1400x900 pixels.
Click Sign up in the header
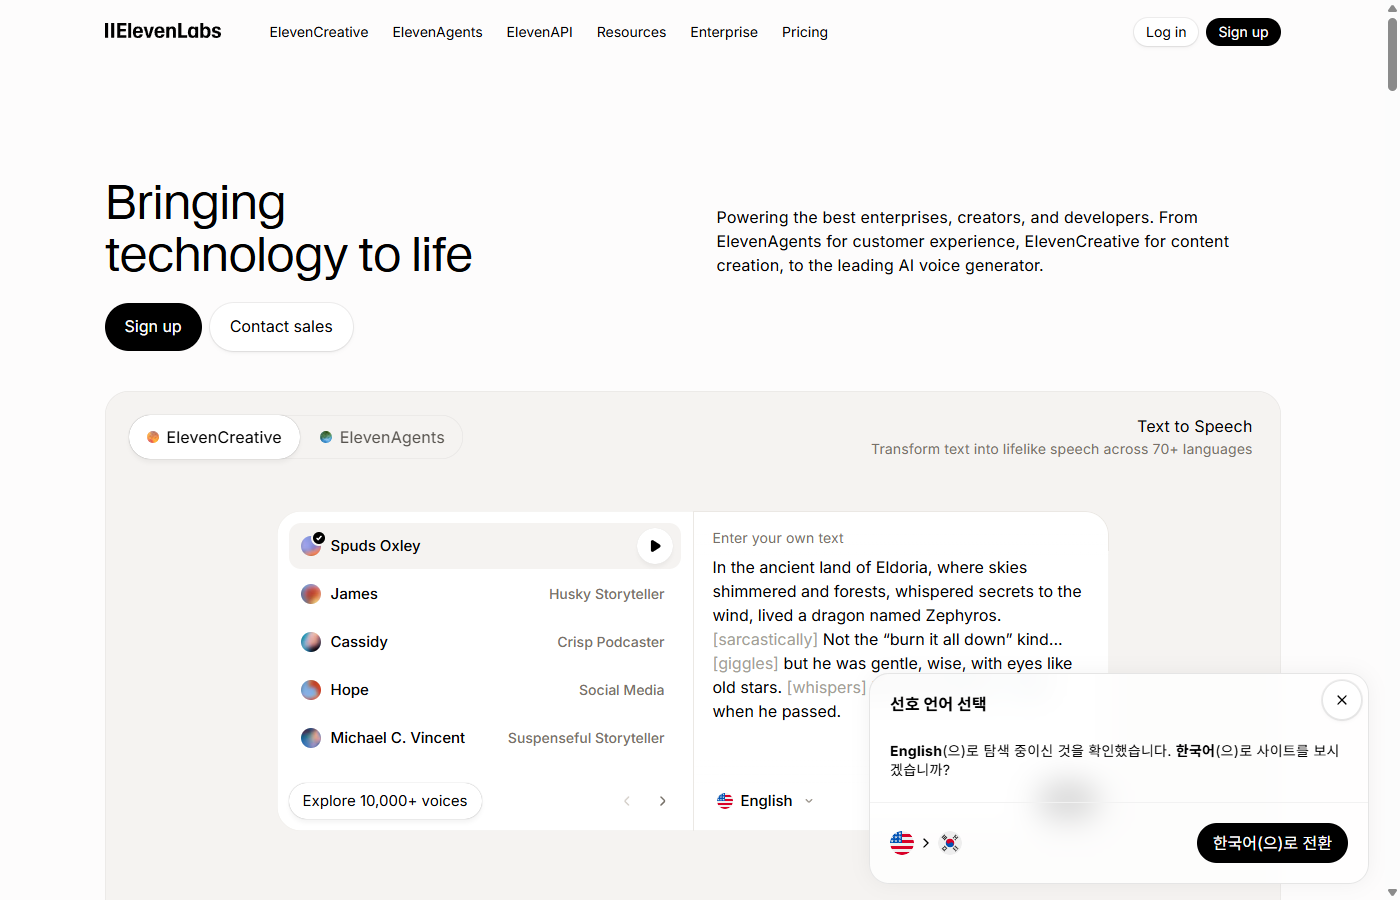click(x=1243, y=32)
